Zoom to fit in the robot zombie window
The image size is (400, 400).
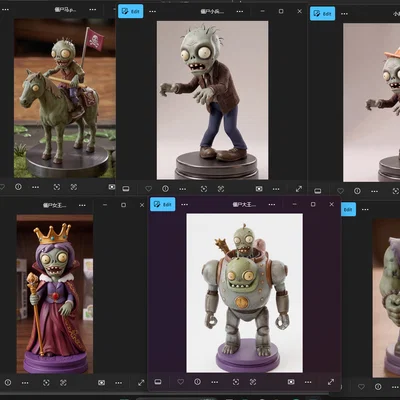pos(236,382)
